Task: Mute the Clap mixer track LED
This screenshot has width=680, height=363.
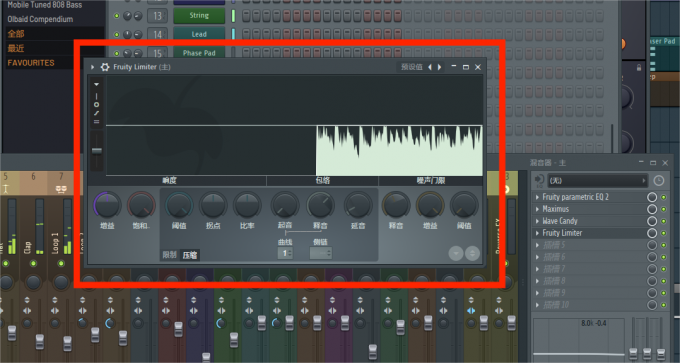Action: click(x=33, y=263)
